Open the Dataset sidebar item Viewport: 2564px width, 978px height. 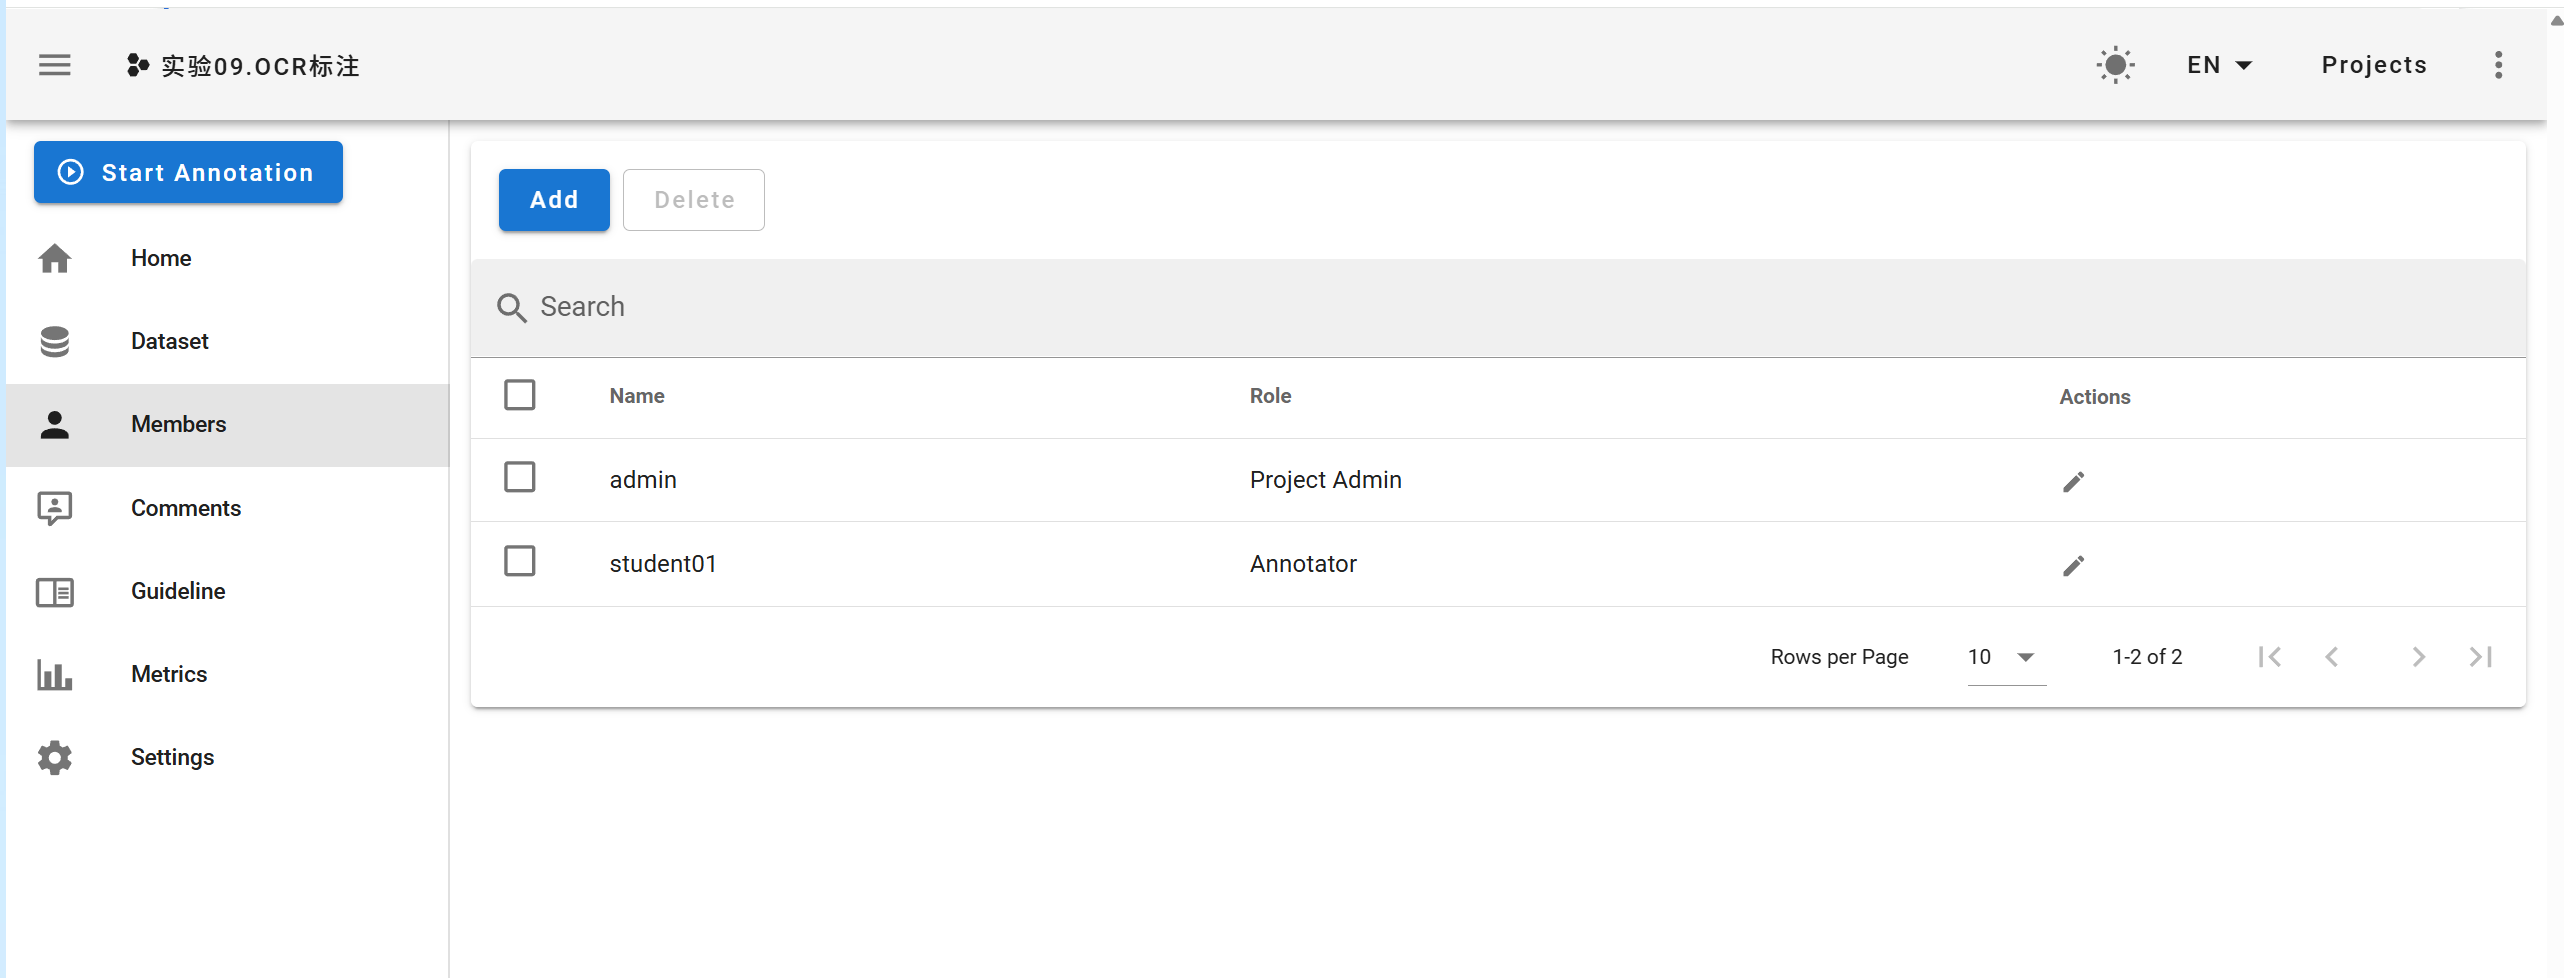[169, 342]
